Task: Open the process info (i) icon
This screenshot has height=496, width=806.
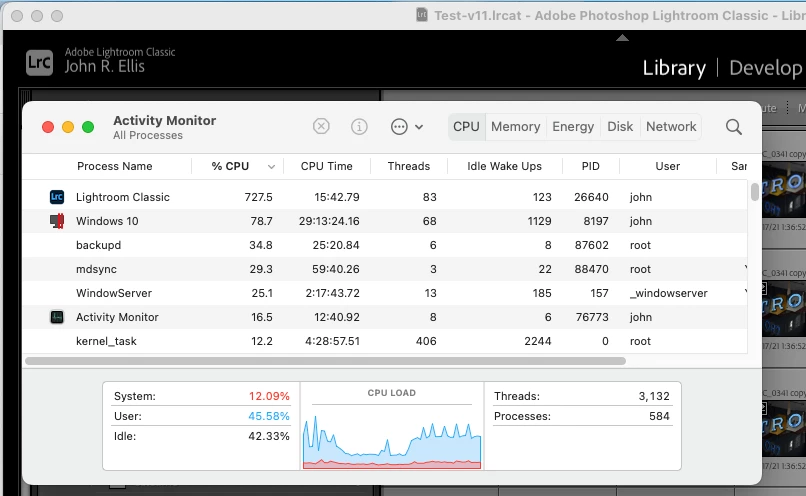Action: pos(359,126)
